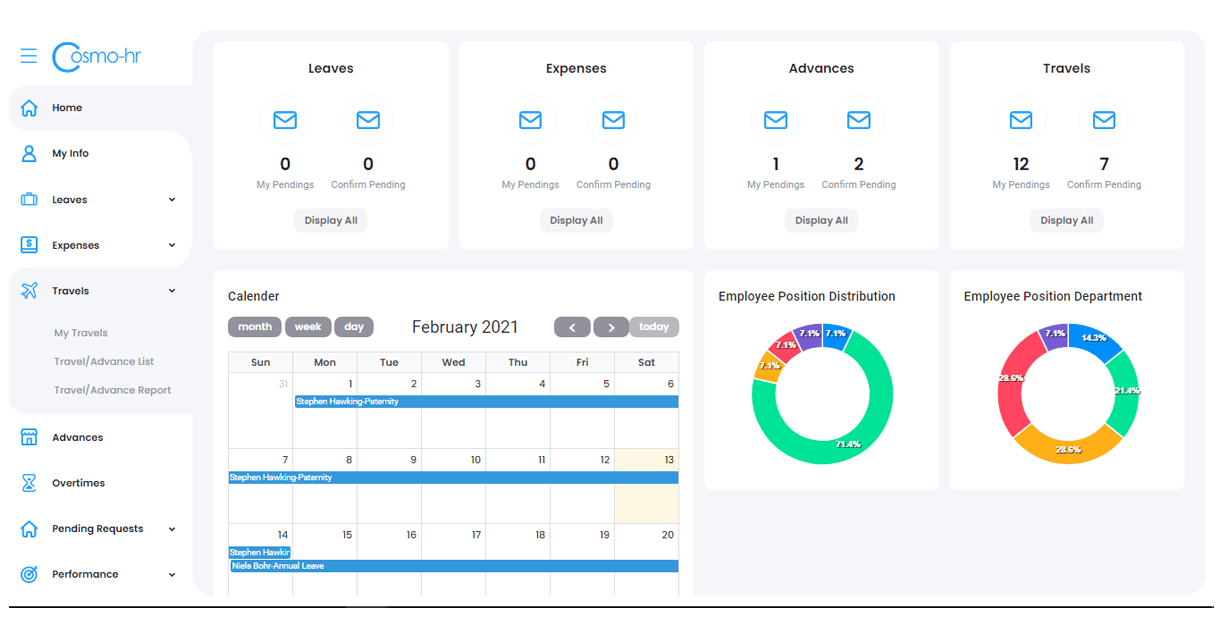Click the Performance target icon in sidebar
This screenshot has height=627, width=1223.
point(29,574)
